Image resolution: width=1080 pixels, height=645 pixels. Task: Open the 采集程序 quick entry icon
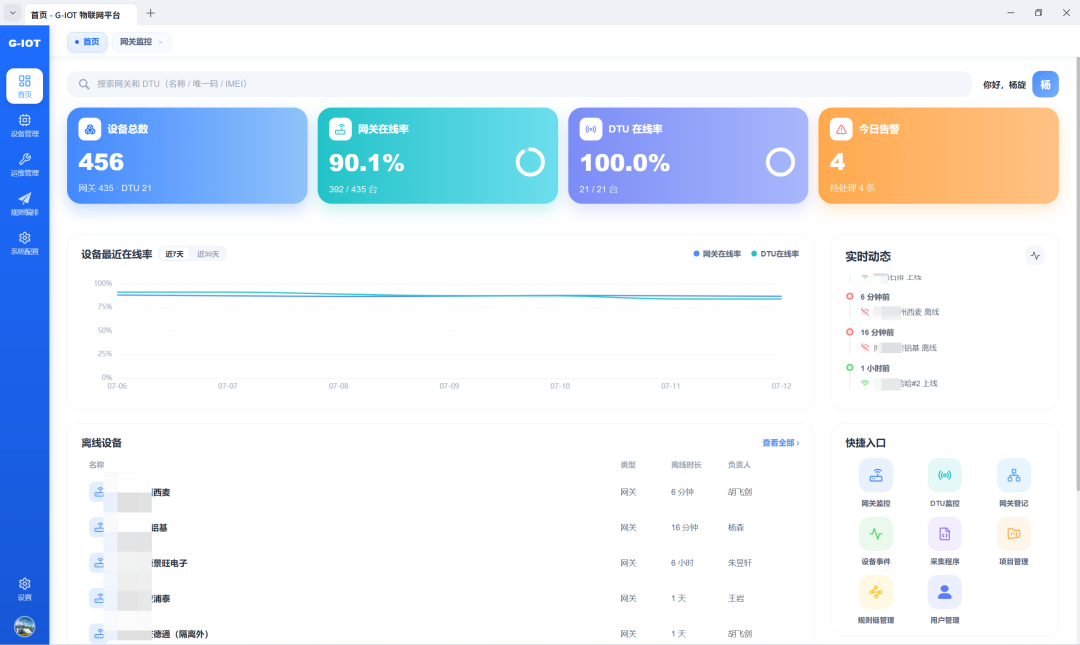(944, 533)
